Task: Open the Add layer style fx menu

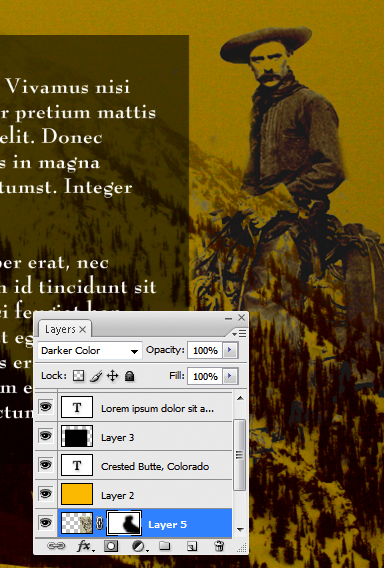Action: (84, 546)
